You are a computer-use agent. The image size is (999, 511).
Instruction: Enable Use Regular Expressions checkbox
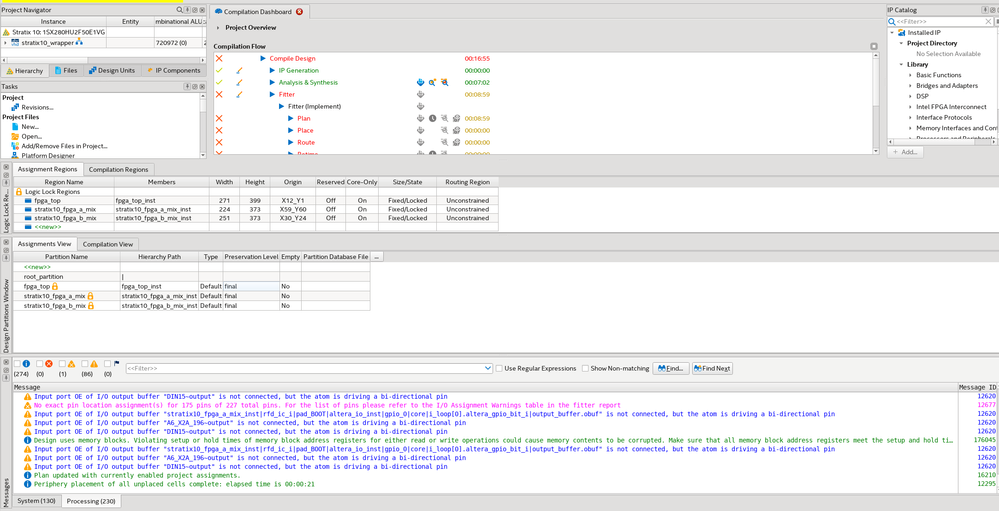[500, 368]
